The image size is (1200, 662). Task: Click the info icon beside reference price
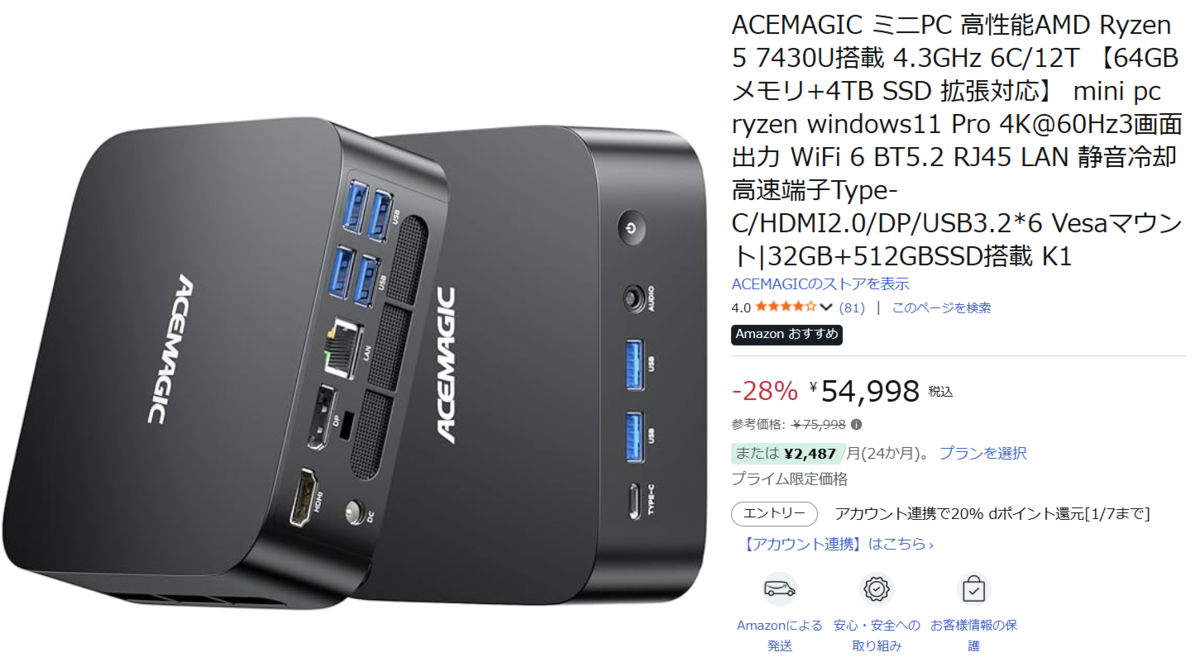click(856, 424)
